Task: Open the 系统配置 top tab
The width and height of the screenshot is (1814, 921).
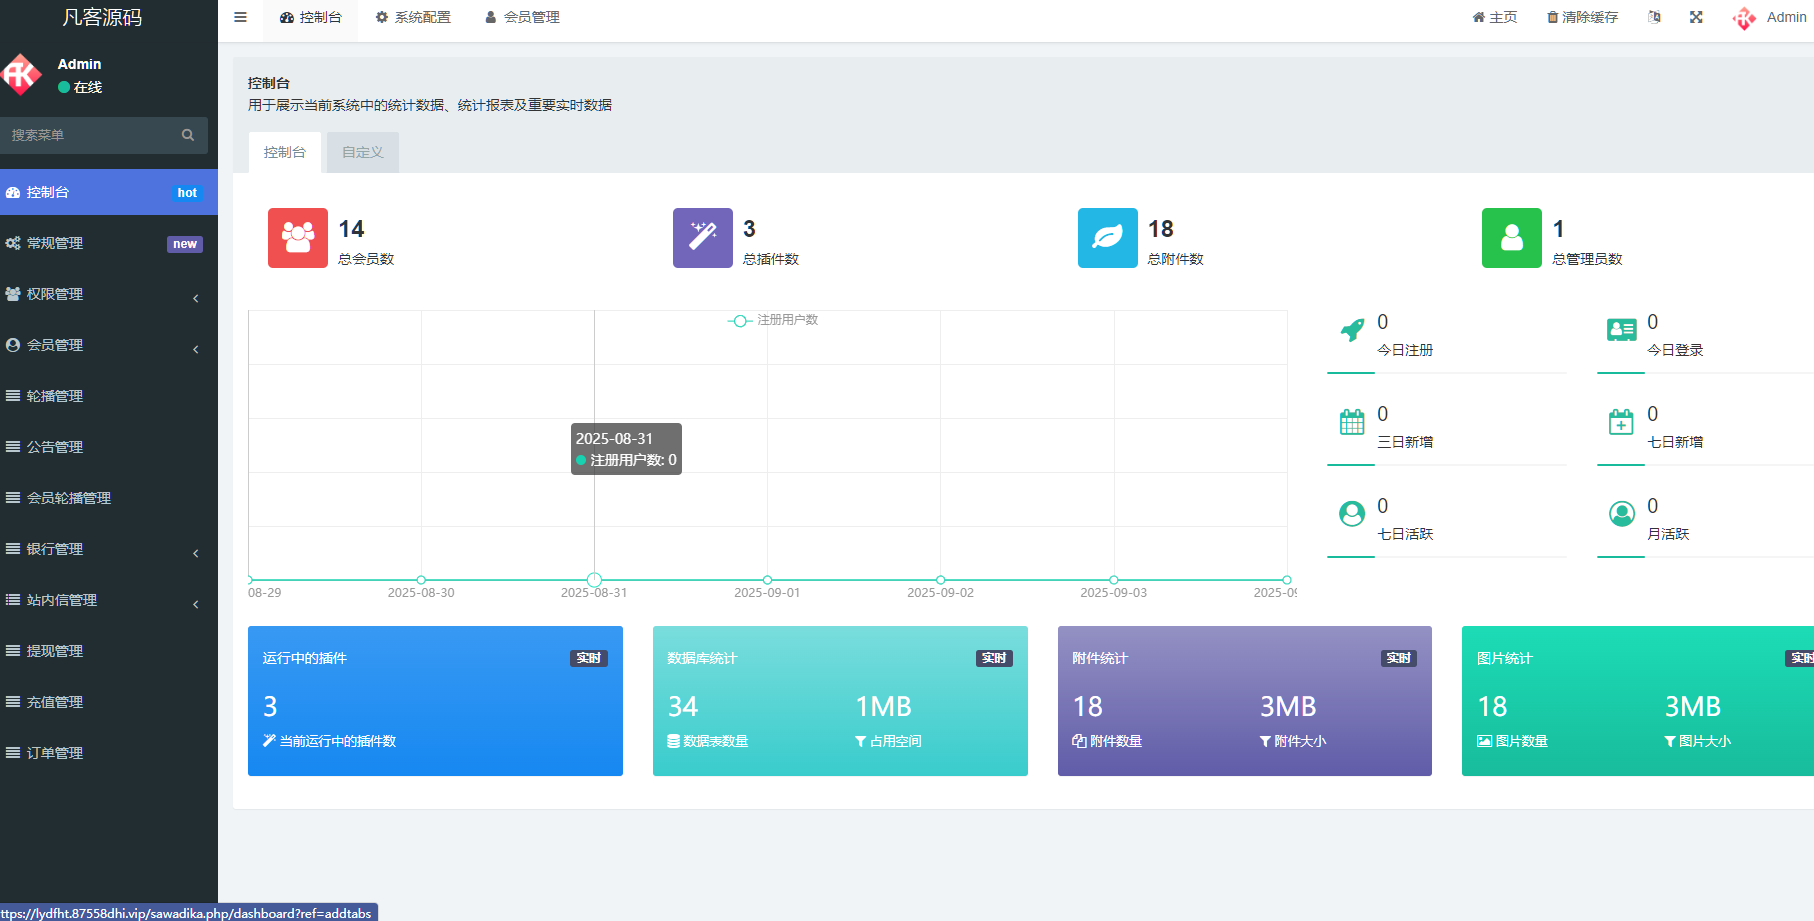Action: (x=413, y=17)
